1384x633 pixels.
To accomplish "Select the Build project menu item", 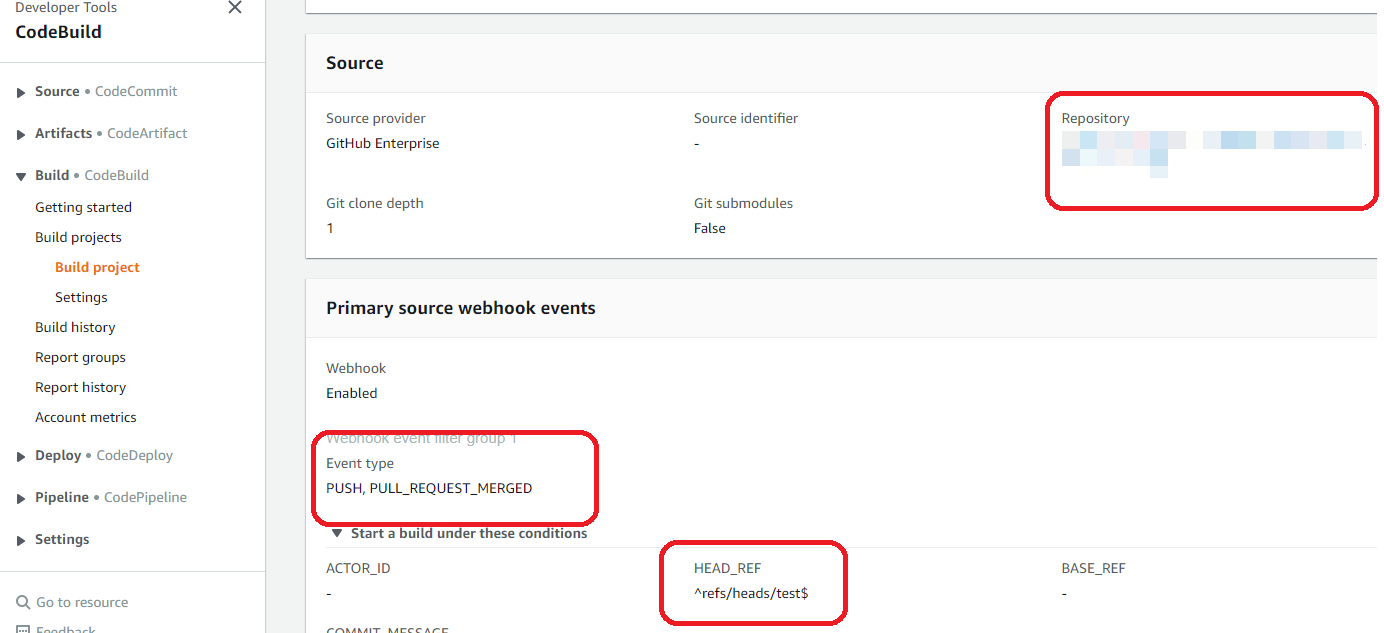I will [x=97, y=267].
